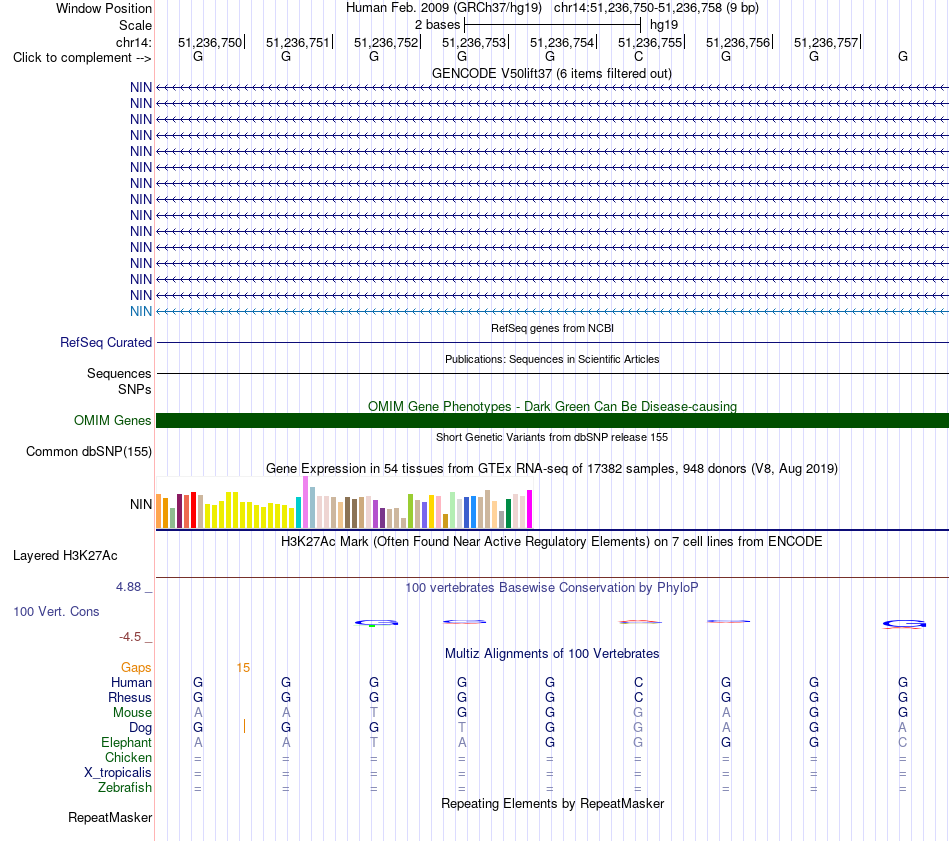Open the RefSeq Curated track label
950x841 pixels.
[x=106, y=342]
